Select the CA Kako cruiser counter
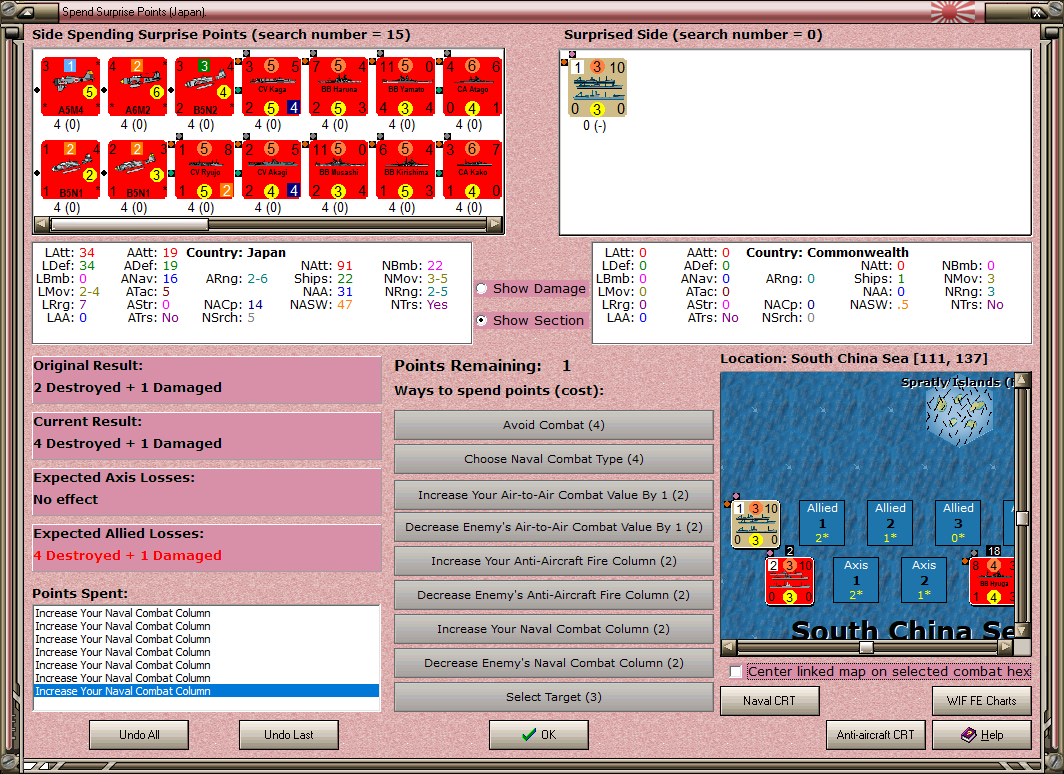1064x774 pixels. [473, 170]
